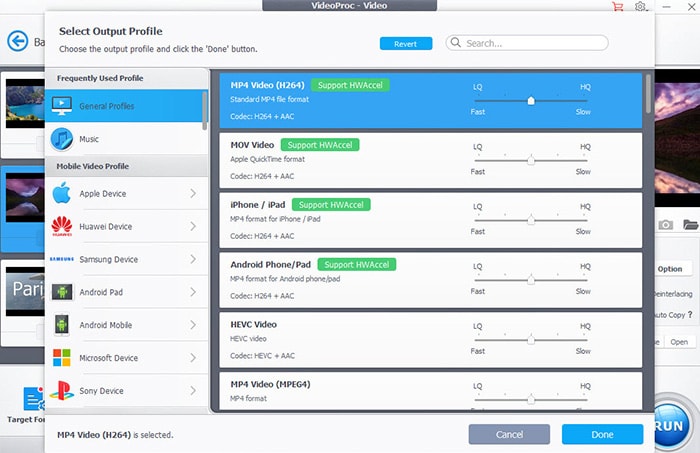Adjust Android Phone/Pad quality slider
Image resolution: width=700 pixels, height=453 pixels.
(x=531, y=280)
